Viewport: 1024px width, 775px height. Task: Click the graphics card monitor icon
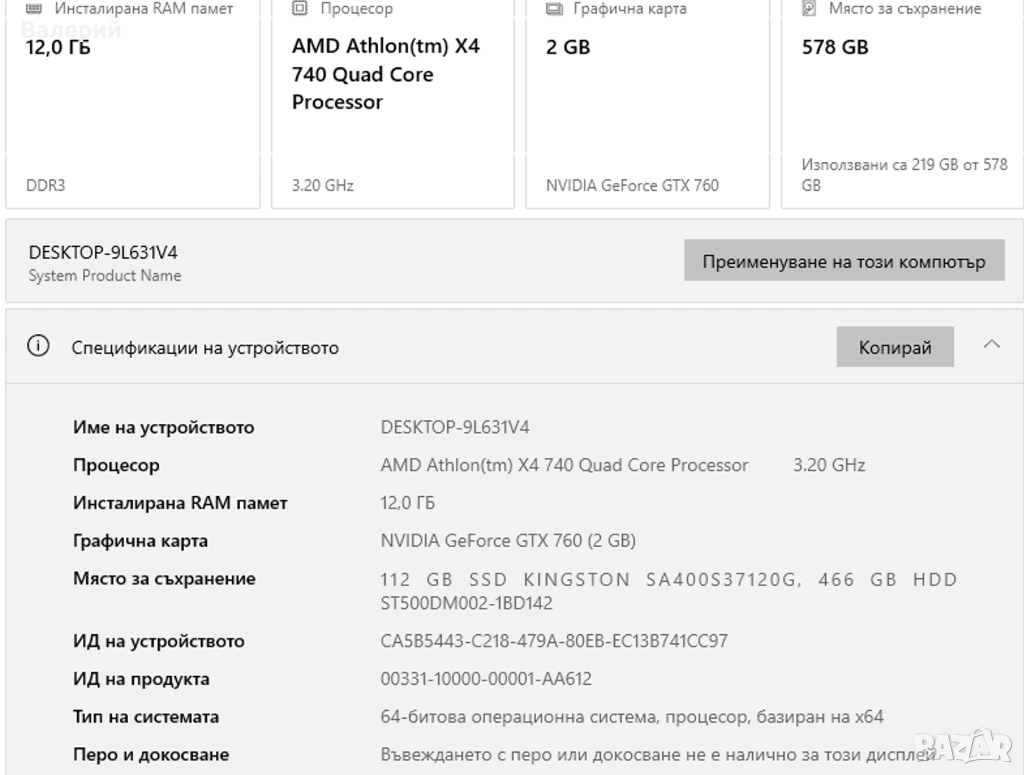pos(554,9)
